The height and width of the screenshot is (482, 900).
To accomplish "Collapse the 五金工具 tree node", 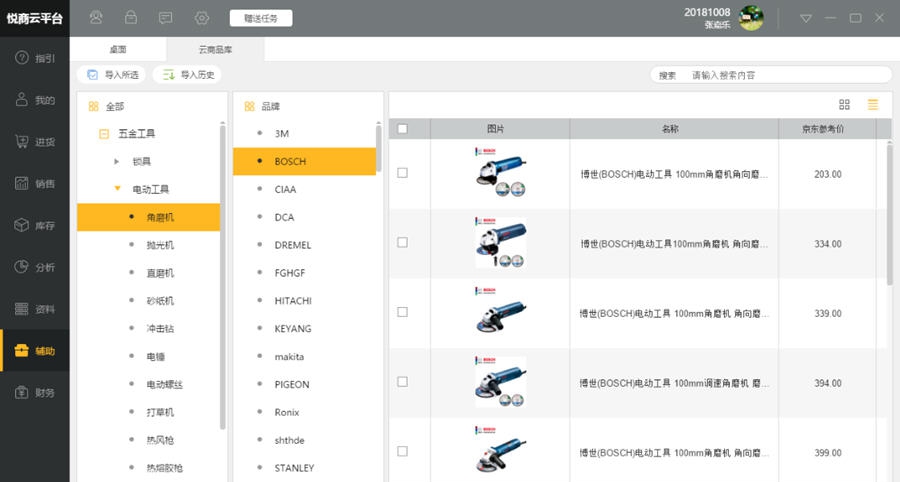I will point(104,134).
